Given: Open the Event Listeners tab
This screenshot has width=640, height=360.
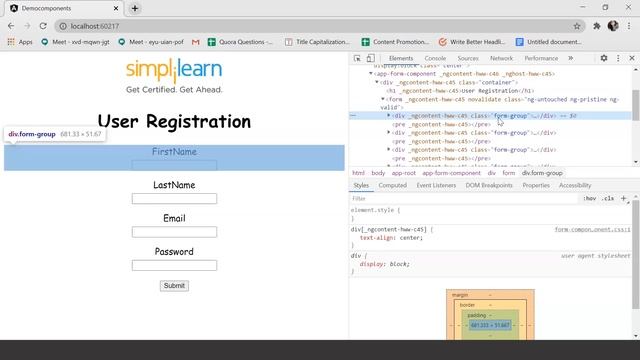Looking at the screenshot, I should [436, 185].
